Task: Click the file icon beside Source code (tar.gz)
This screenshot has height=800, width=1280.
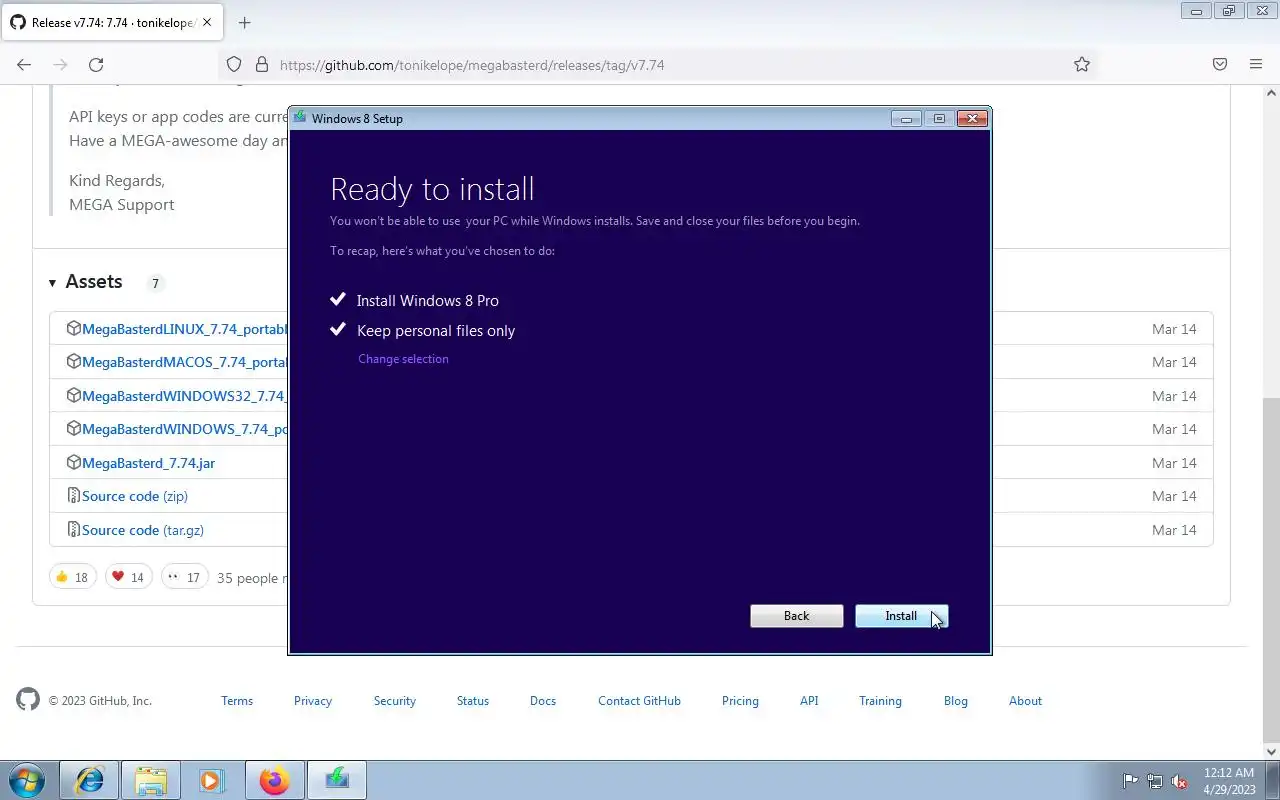Action: [x=73, y=530]
